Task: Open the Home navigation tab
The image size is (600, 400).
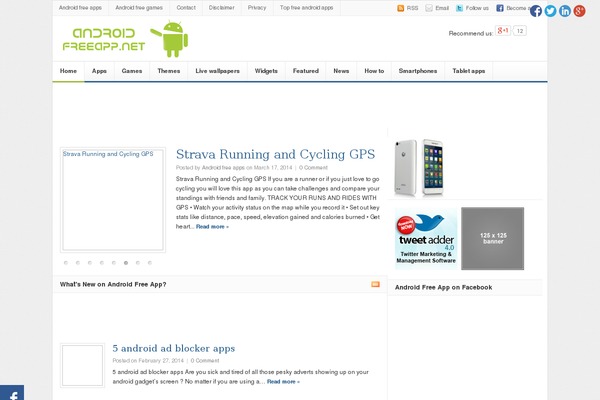Action: (68, 71)
